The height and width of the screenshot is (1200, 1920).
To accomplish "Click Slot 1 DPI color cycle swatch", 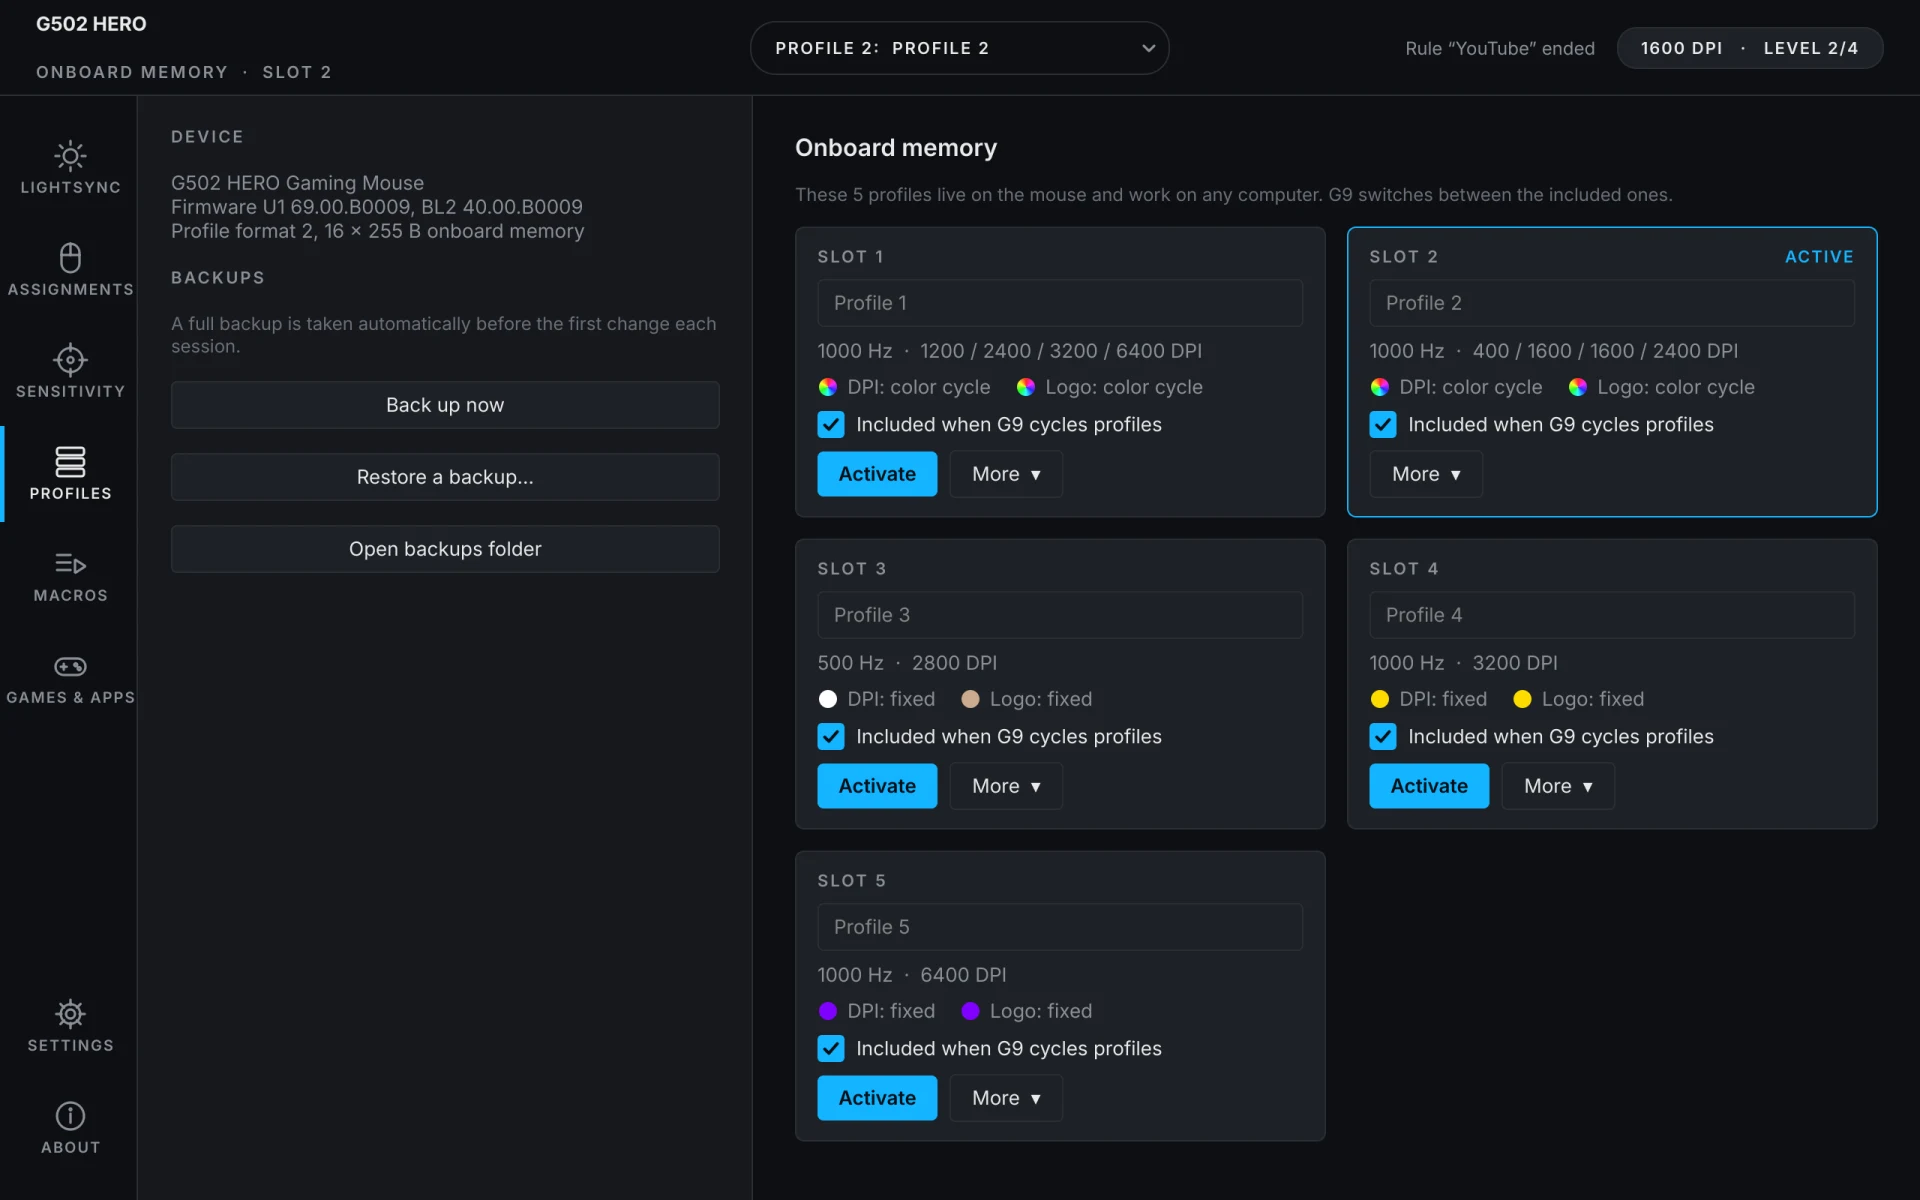I will (x=828, y=387).
